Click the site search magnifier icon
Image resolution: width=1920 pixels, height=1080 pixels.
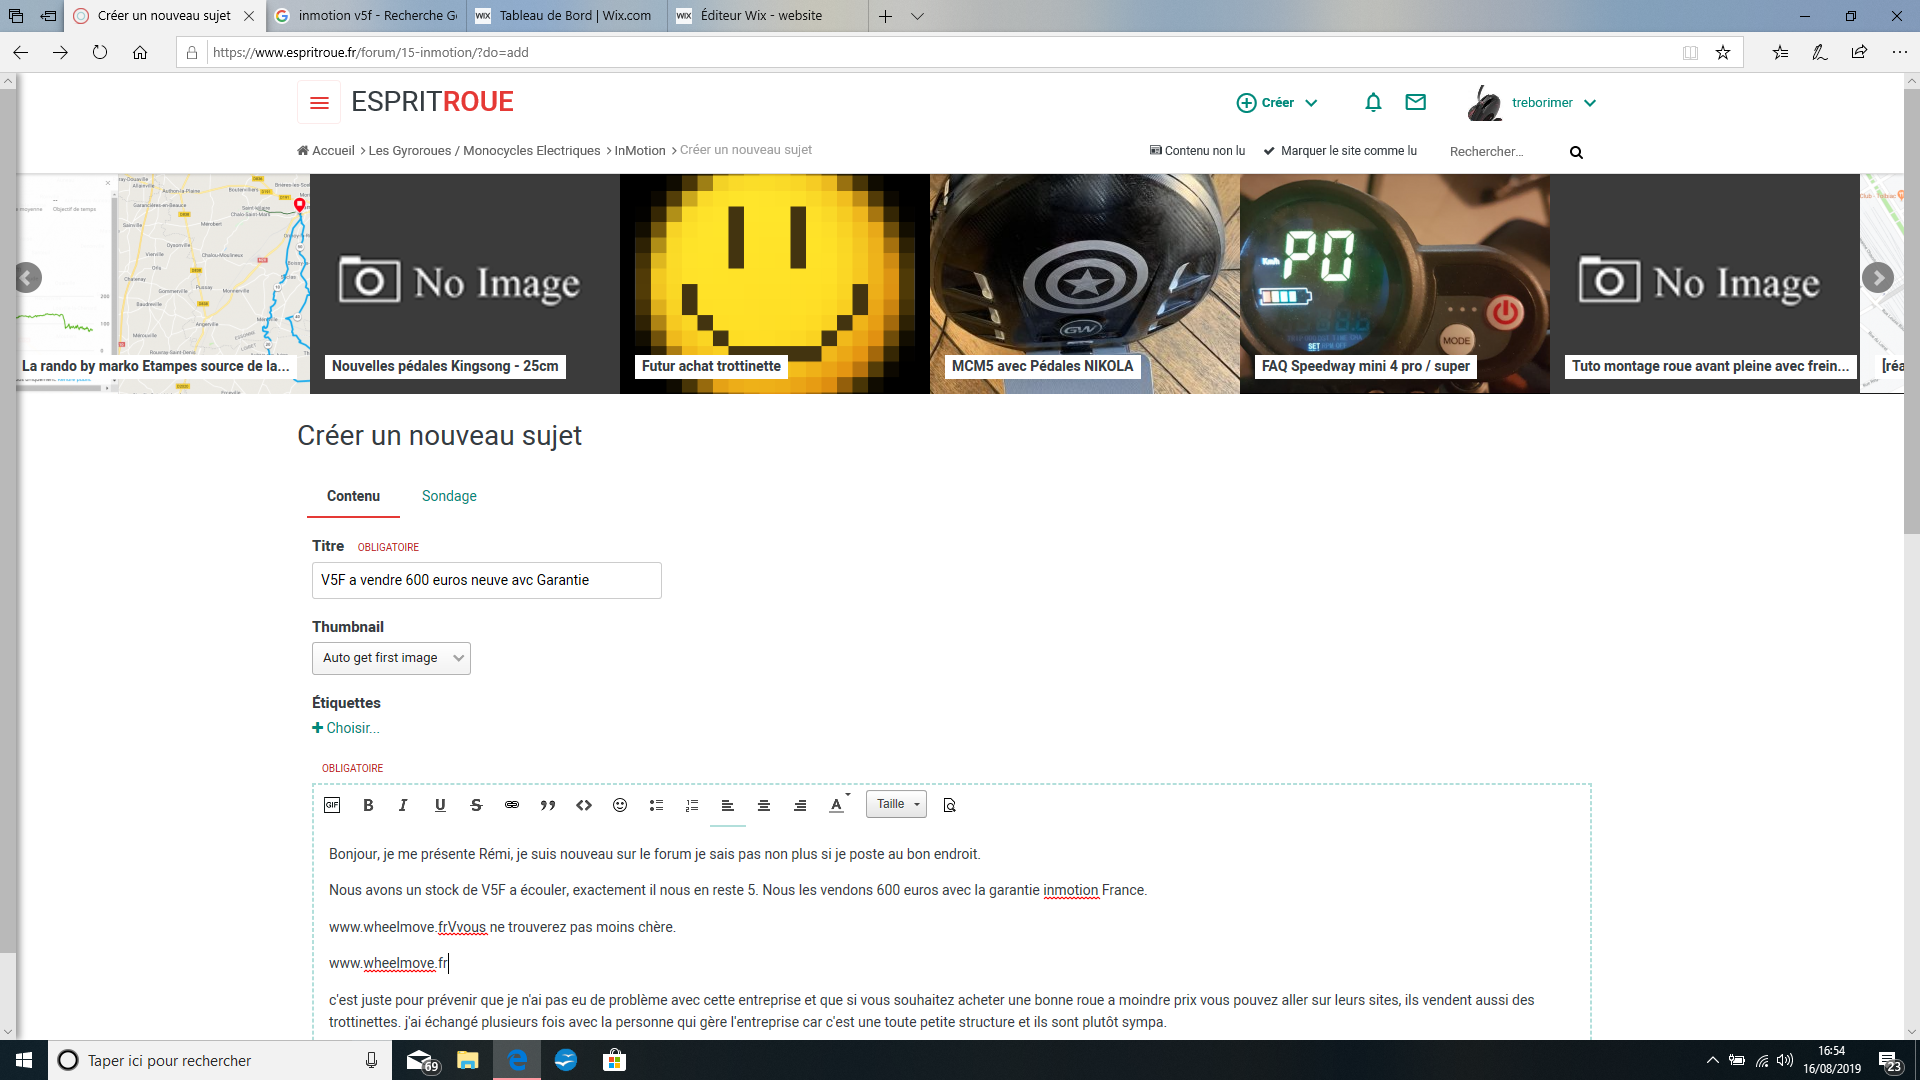1576,152
